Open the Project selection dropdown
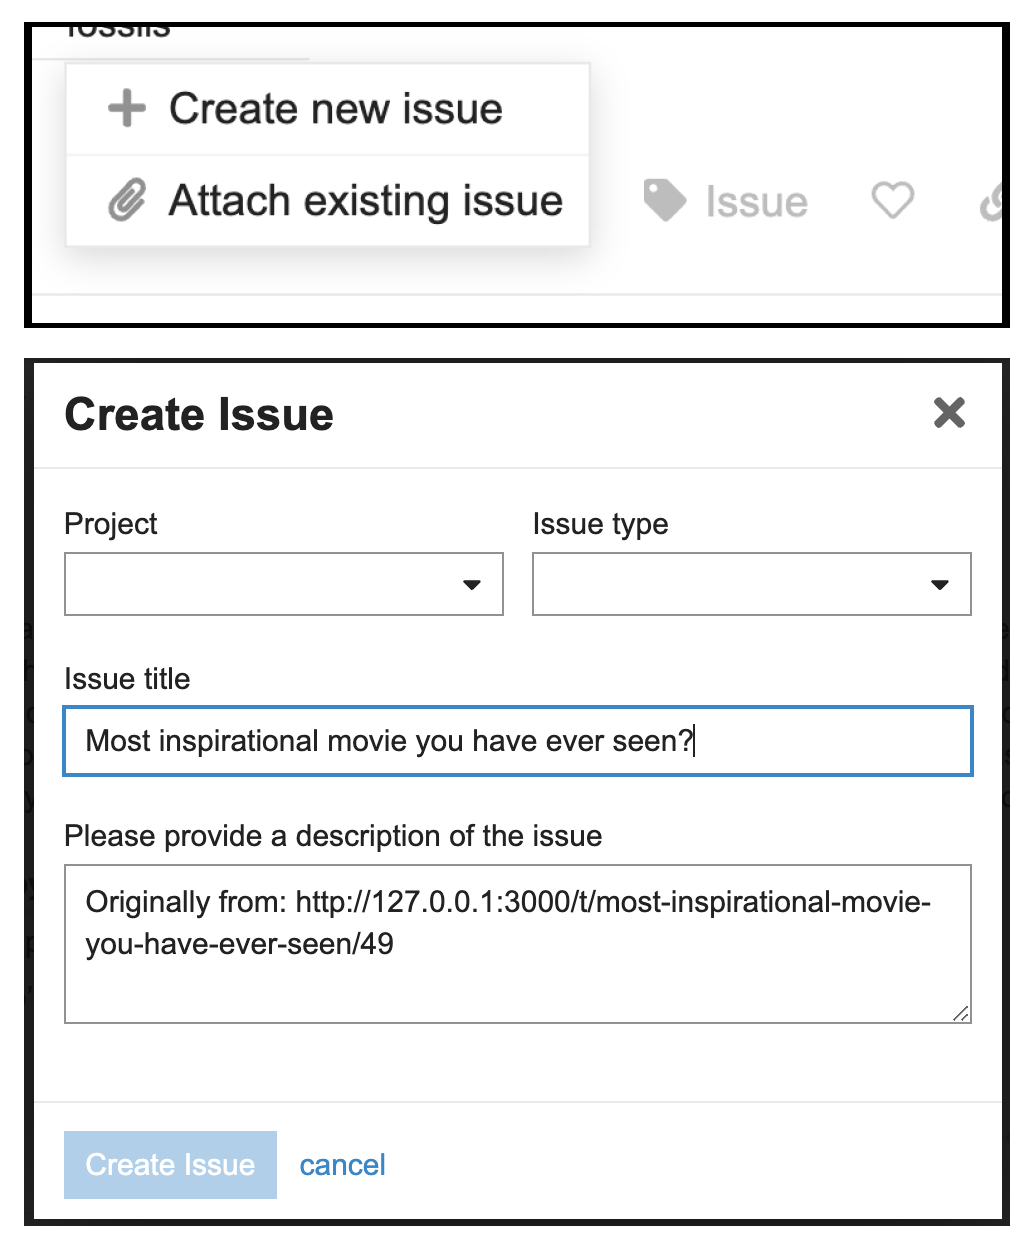The height and width of the screenshot is (1247, 1034). (283, 584)
